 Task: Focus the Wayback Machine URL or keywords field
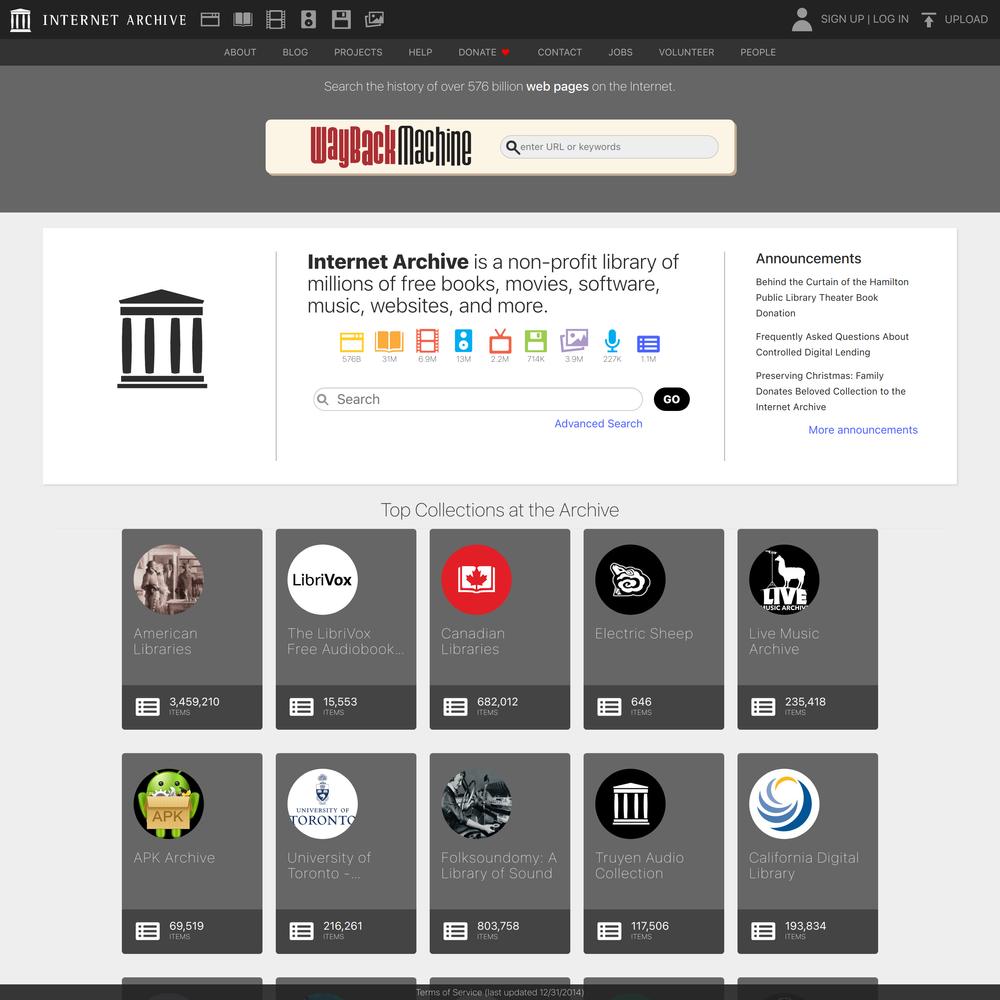(x=609, y=147)
